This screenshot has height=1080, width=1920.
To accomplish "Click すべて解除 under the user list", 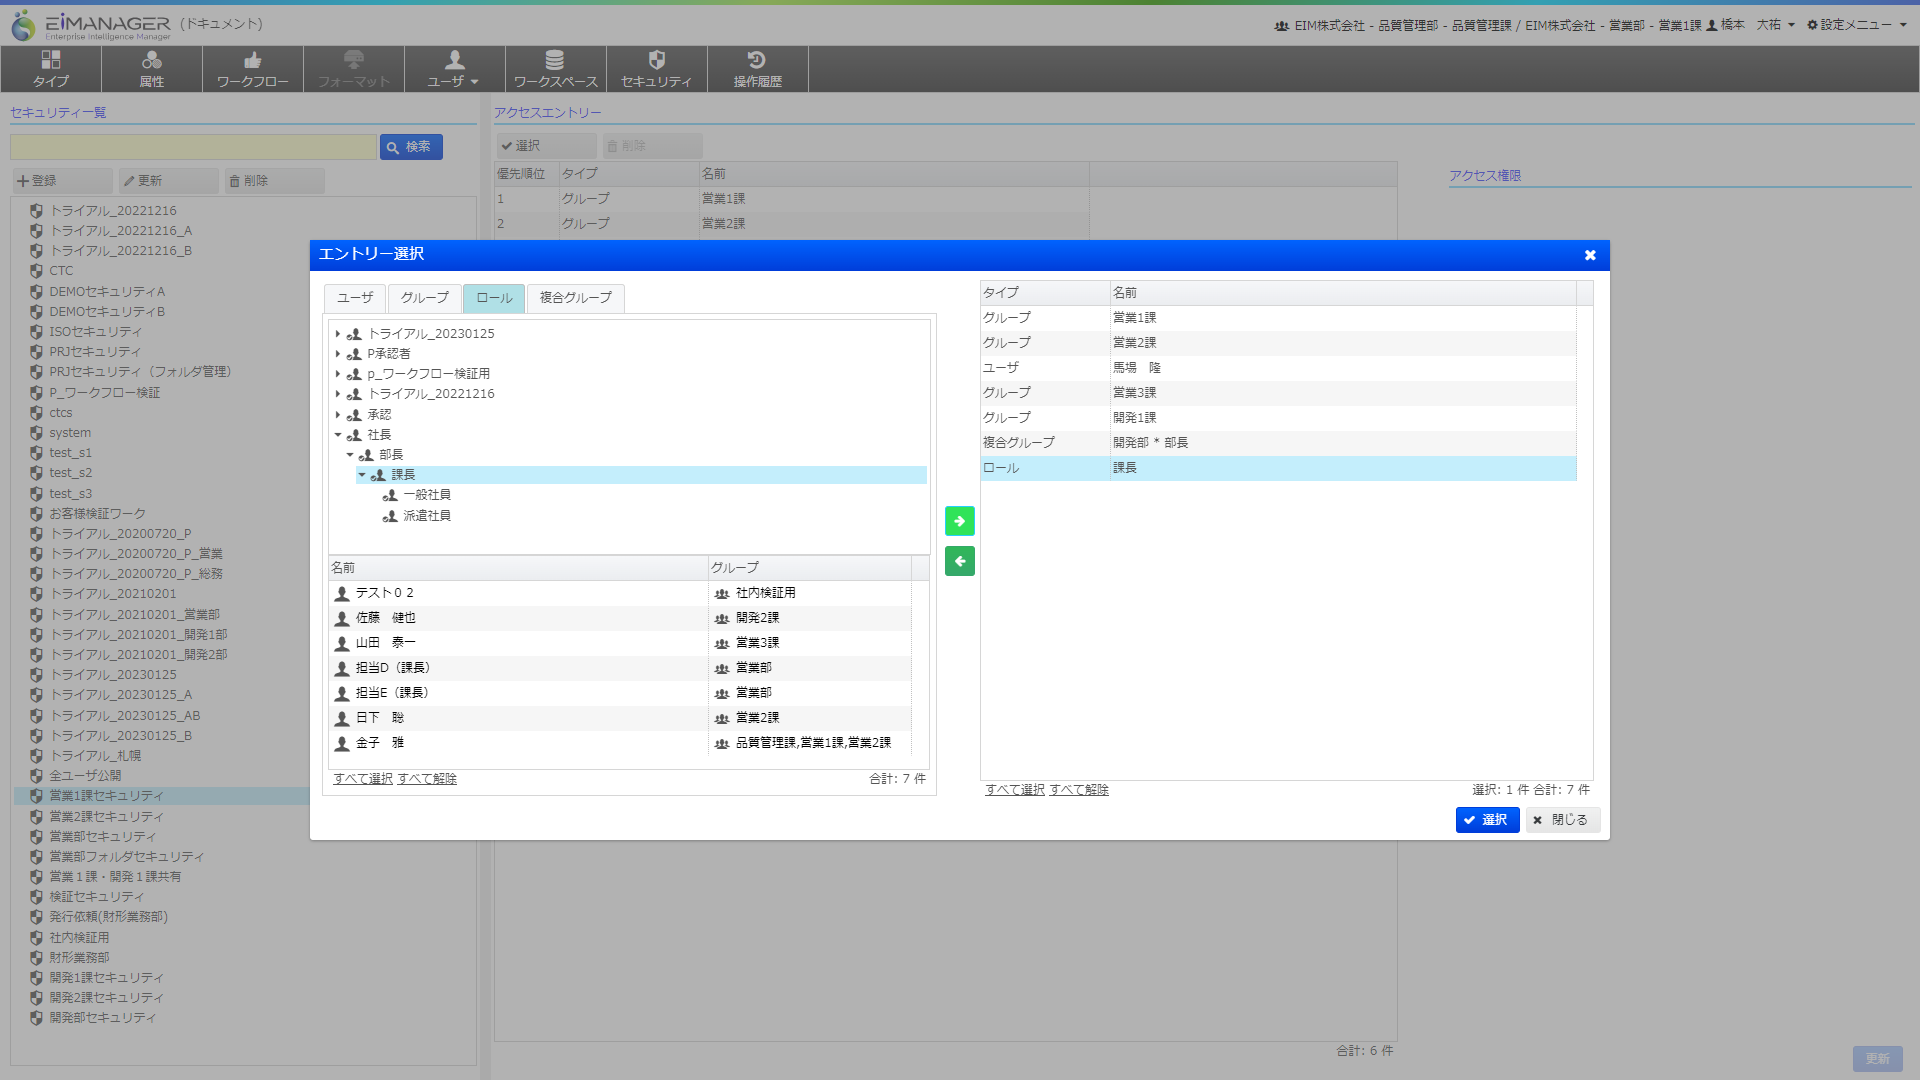I will coord(427,779).
